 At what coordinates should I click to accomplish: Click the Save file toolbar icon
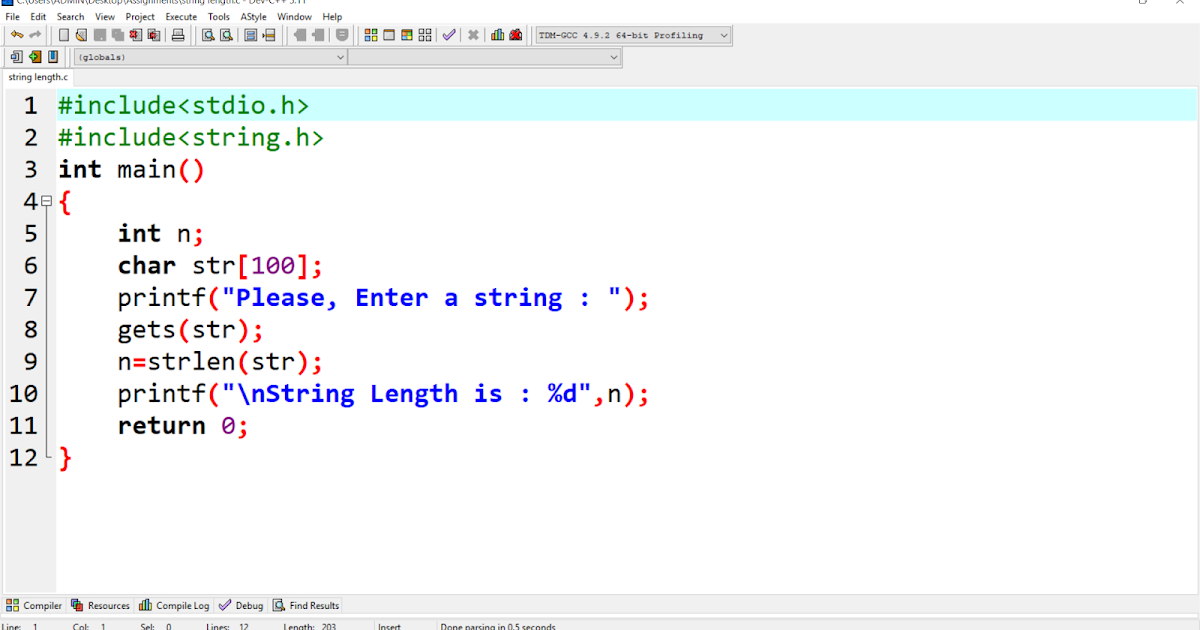click(x=99, y=35)
